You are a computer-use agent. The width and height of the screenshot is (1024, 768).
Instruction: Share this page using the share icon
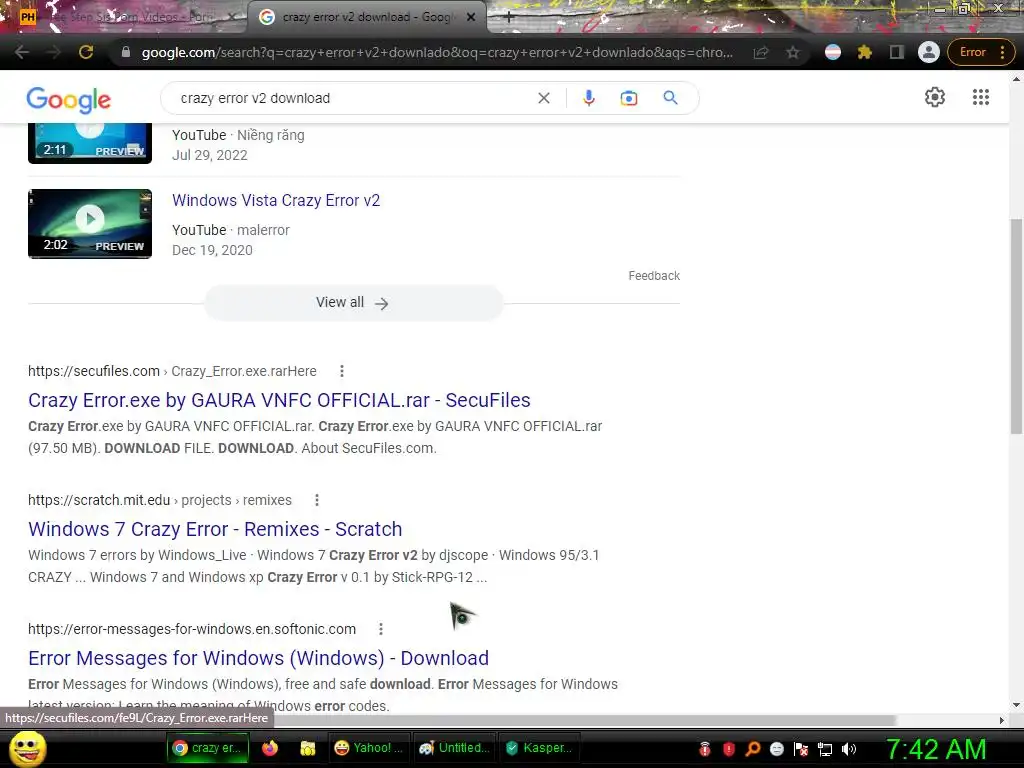tap(761, 52)
